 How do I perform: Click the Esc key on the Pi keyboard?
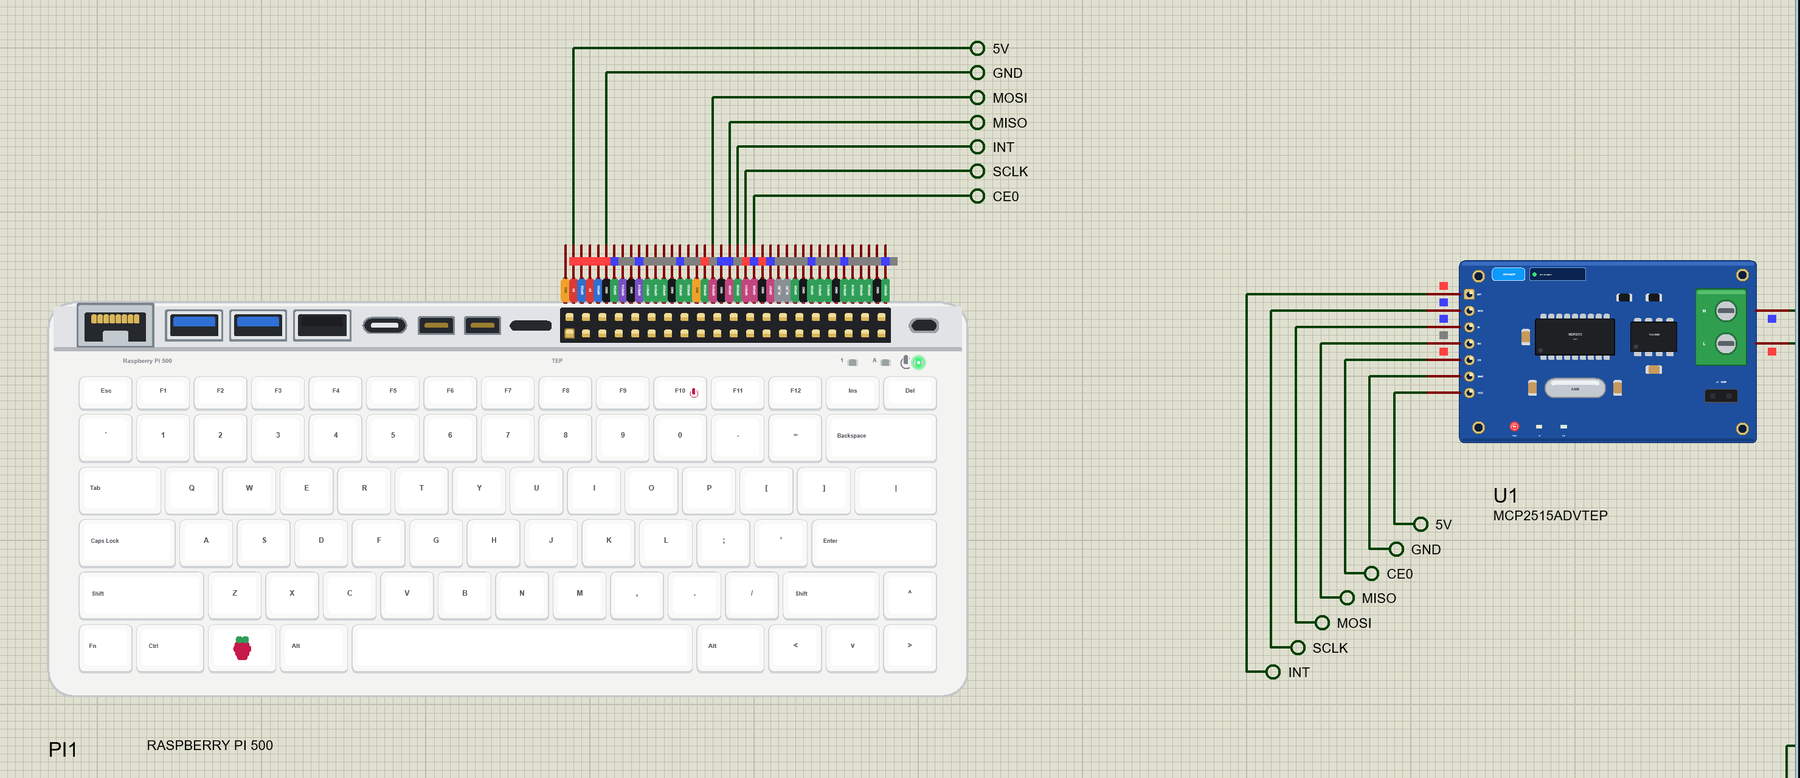106,392
